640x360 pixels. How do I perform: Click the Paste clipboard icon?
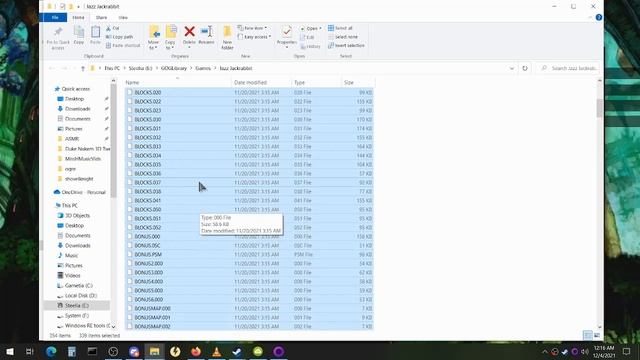point(95,35)
